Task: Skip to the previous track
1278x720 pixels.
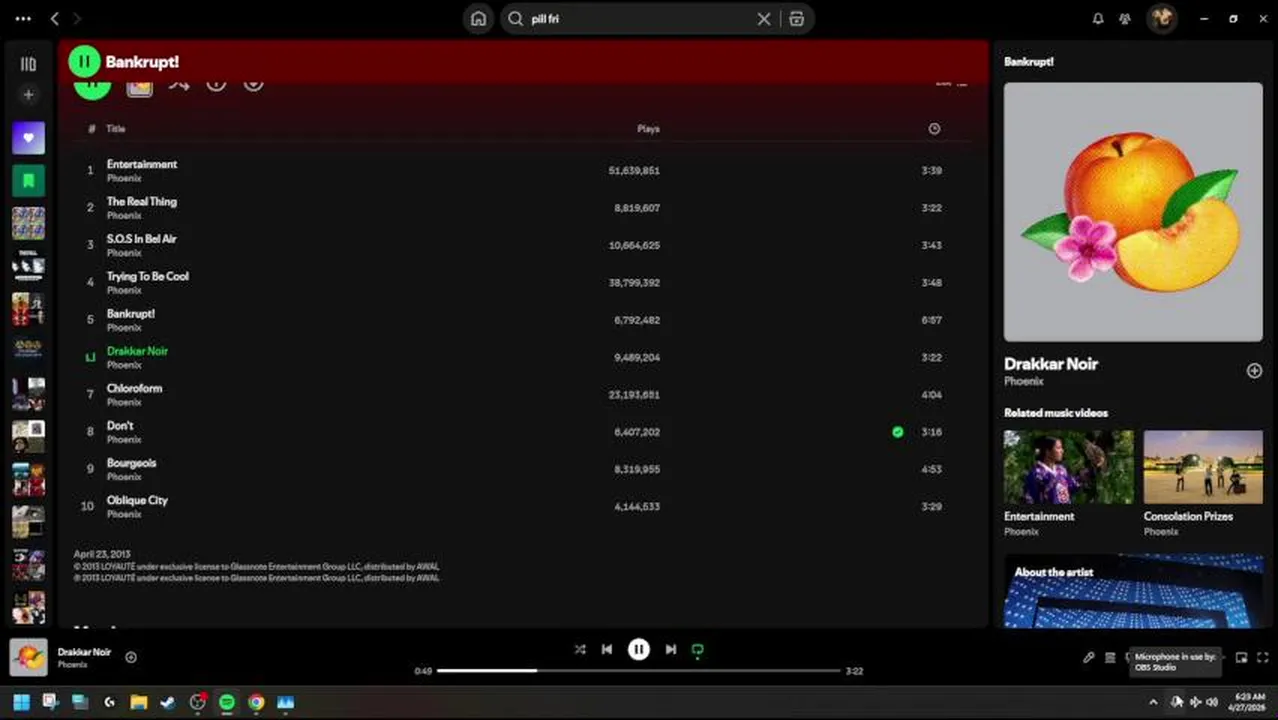Action: (x=607, y=649)
